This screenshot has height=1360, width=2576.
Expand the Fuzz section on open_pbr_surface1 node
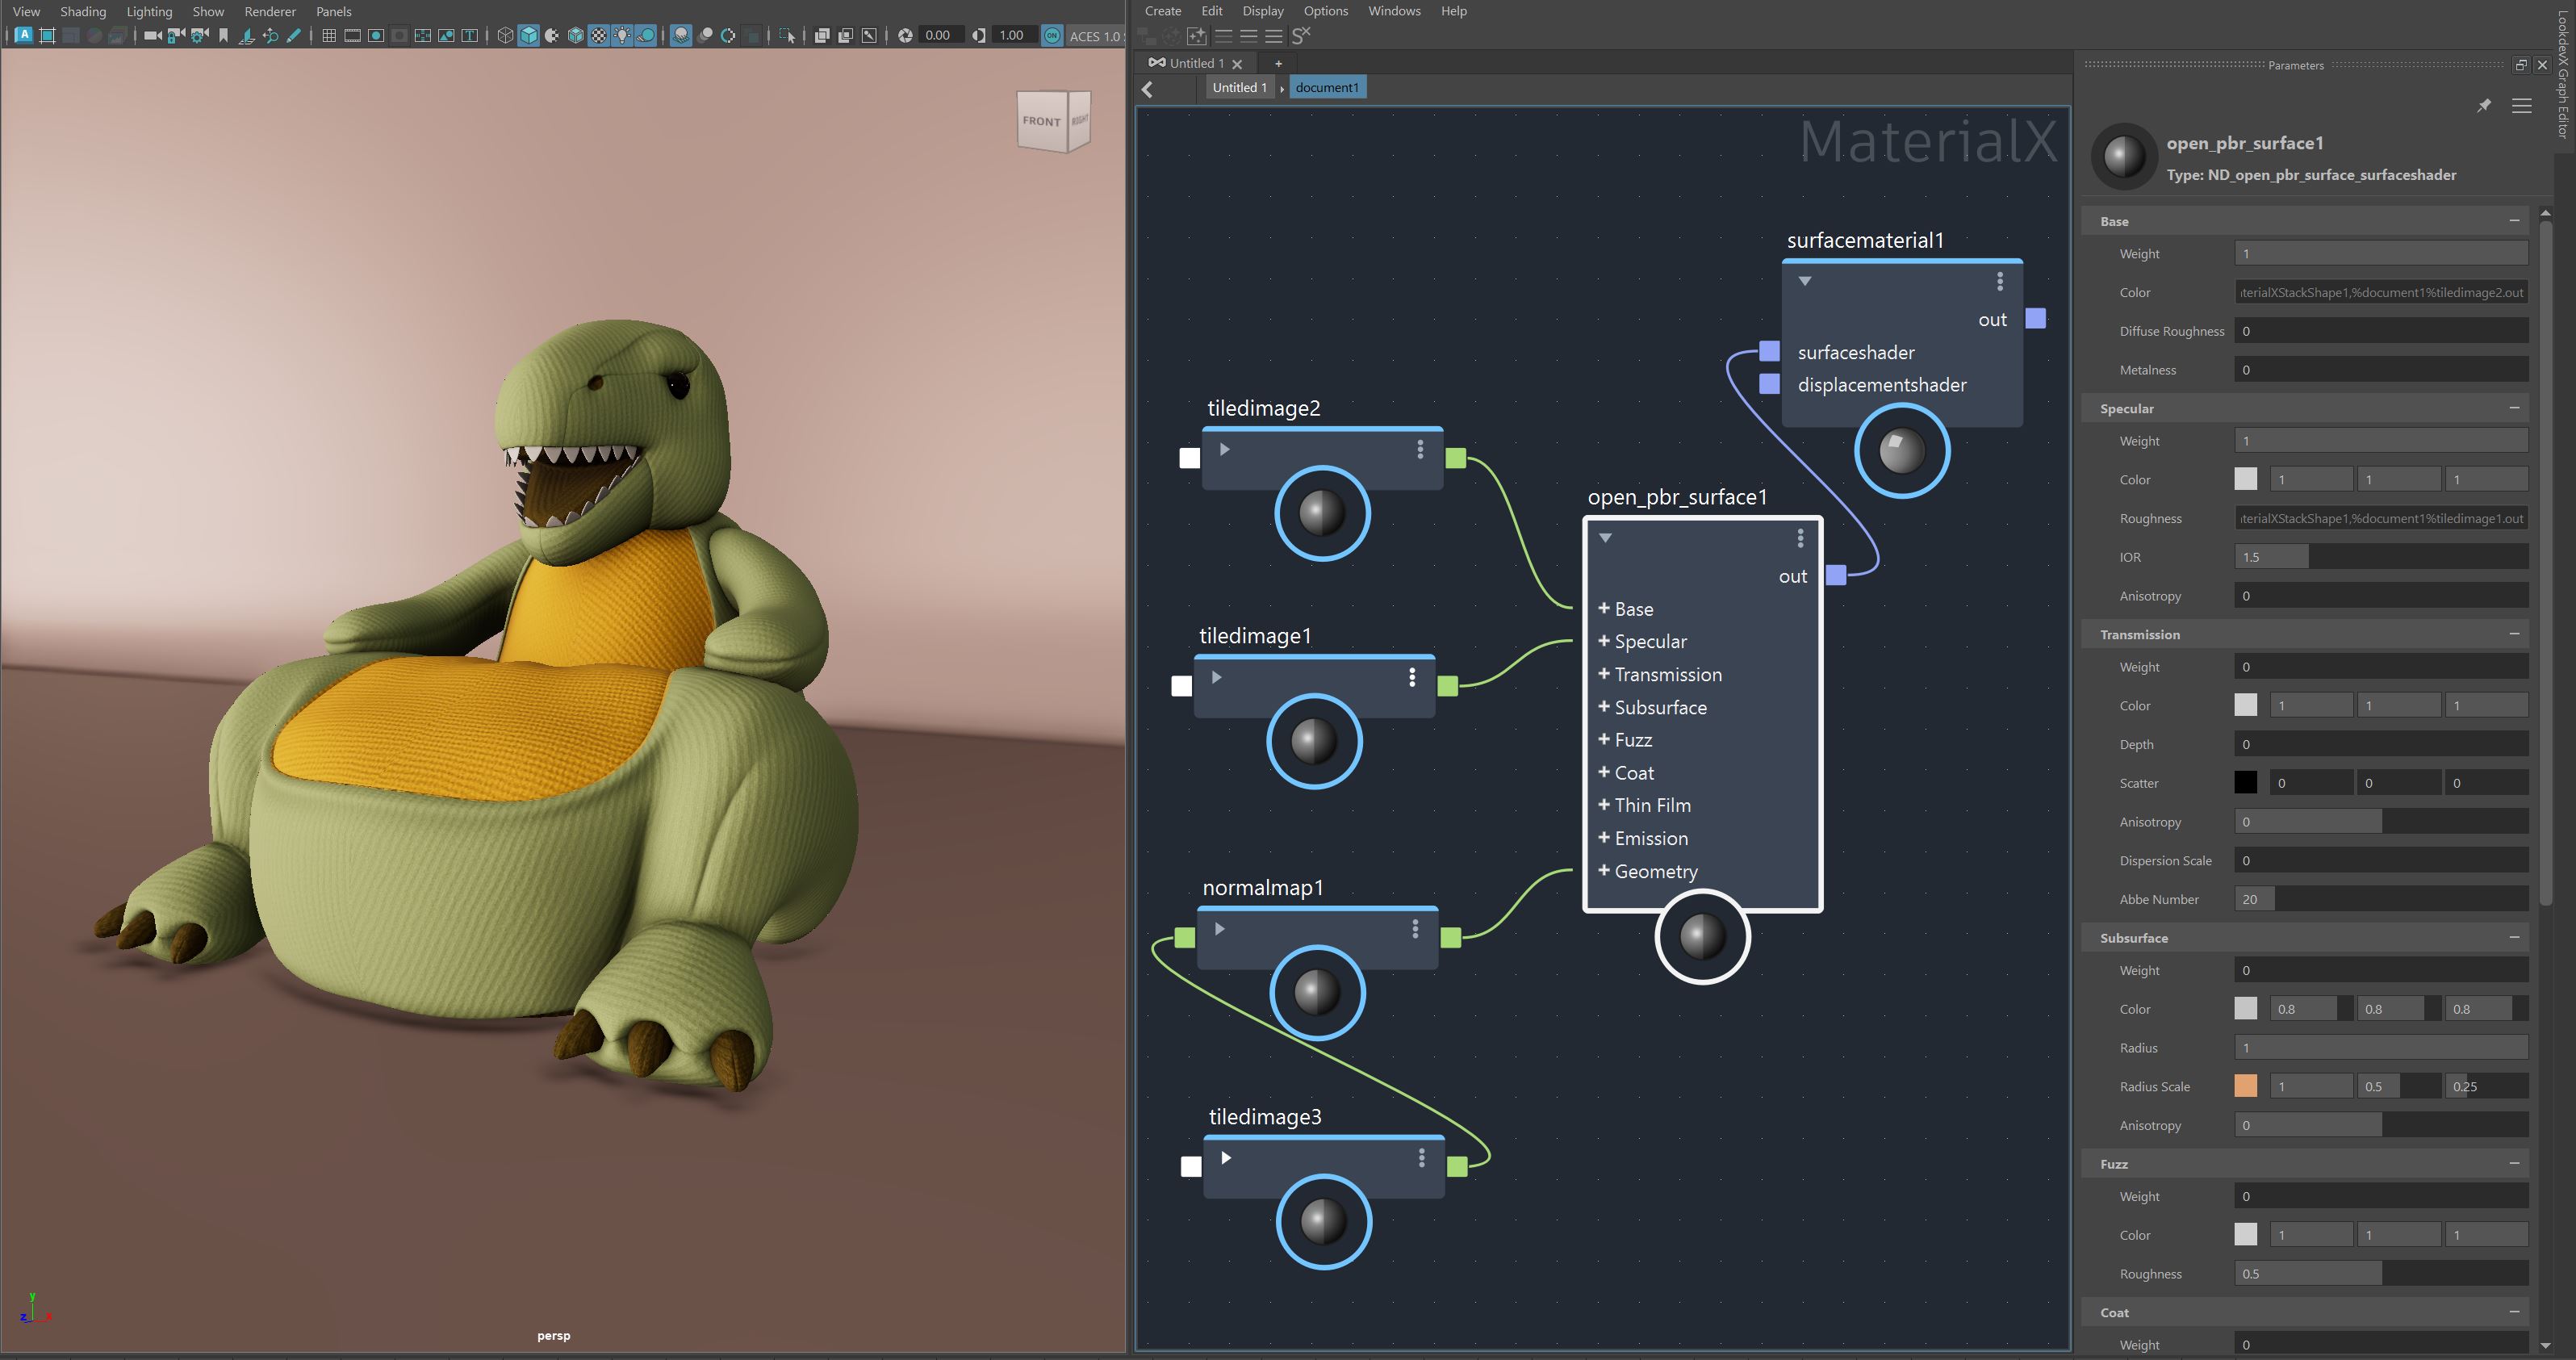(1604, 740)
